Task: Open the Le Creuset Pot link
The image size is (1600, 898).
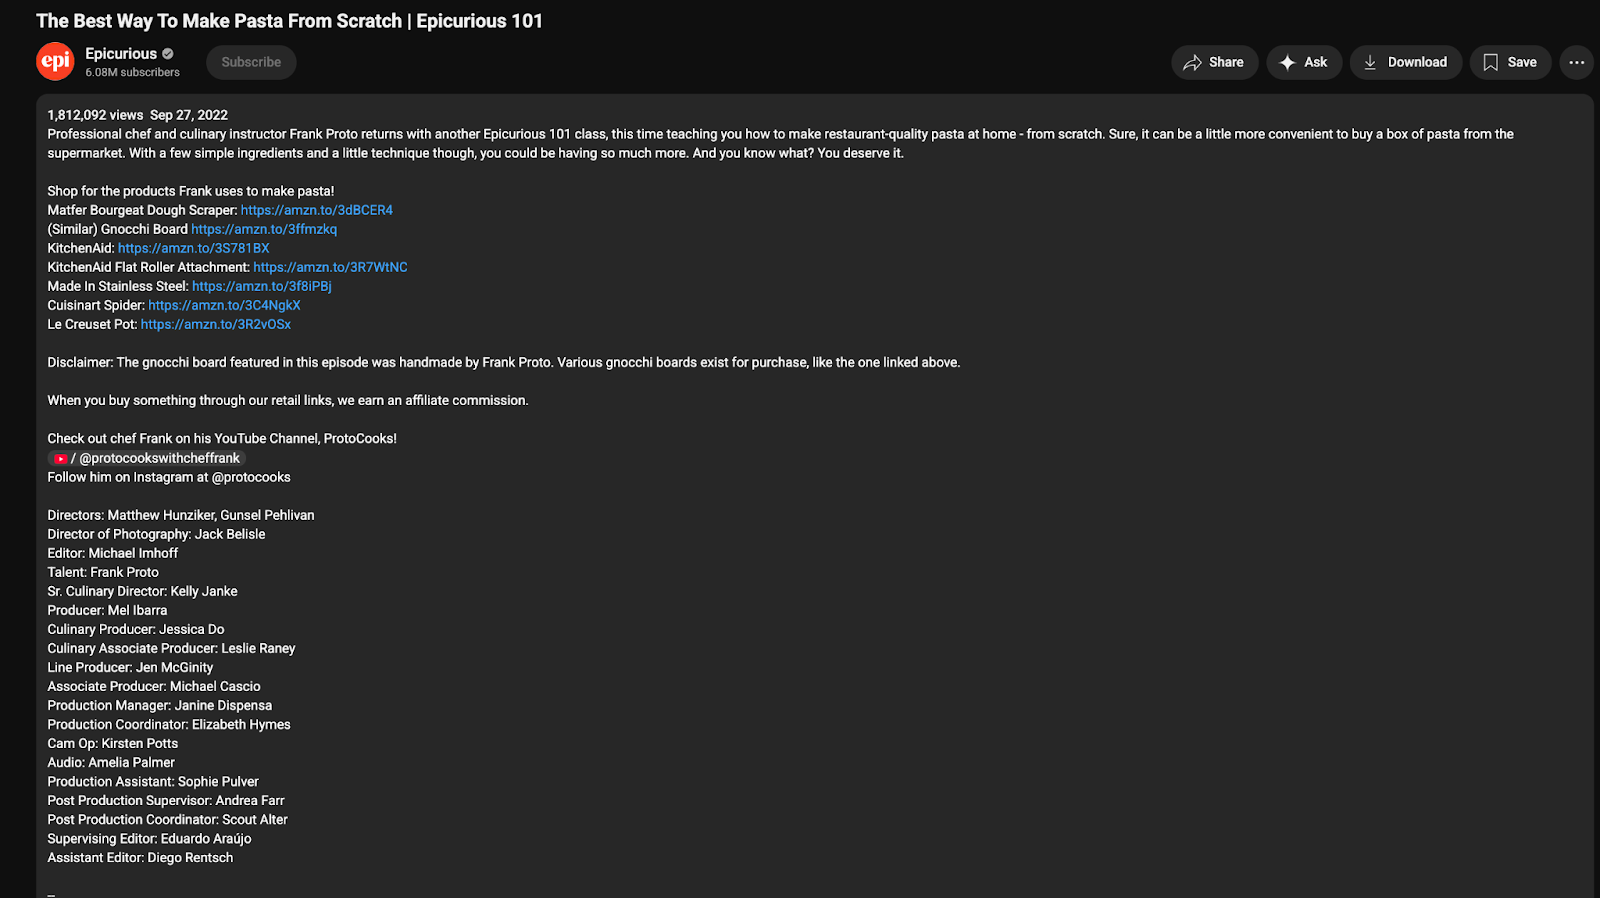Action: tap(216, 324)
